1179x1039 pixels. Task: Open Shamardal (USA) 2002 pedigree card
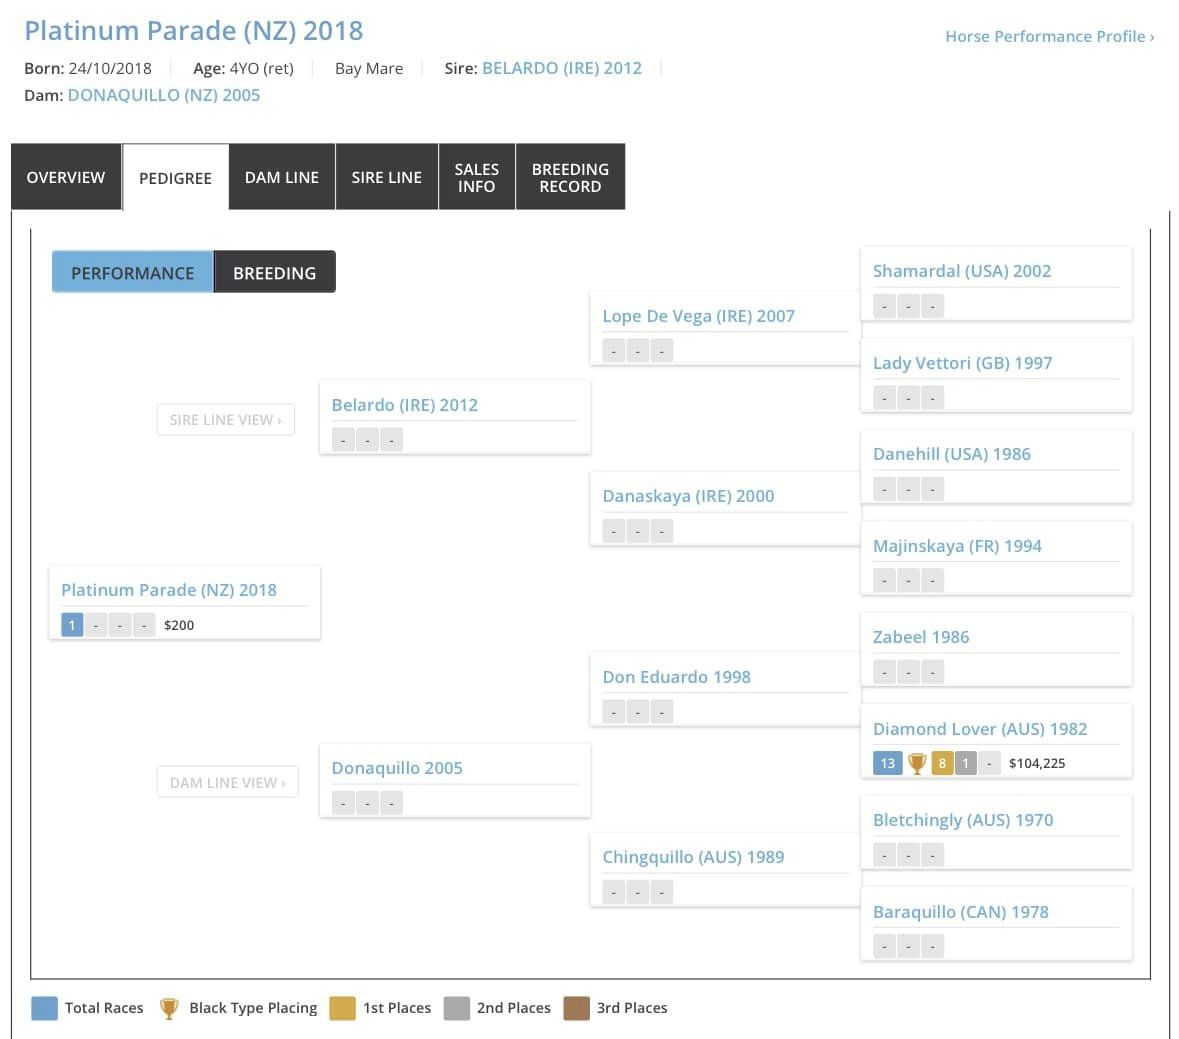coord(962,271)
